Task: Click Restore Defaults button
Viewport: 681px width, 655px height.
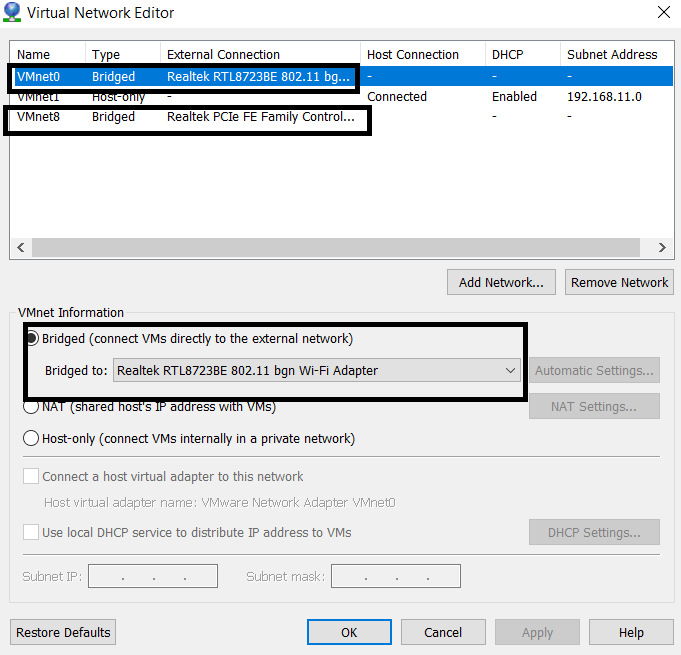Action: point(63,632)
